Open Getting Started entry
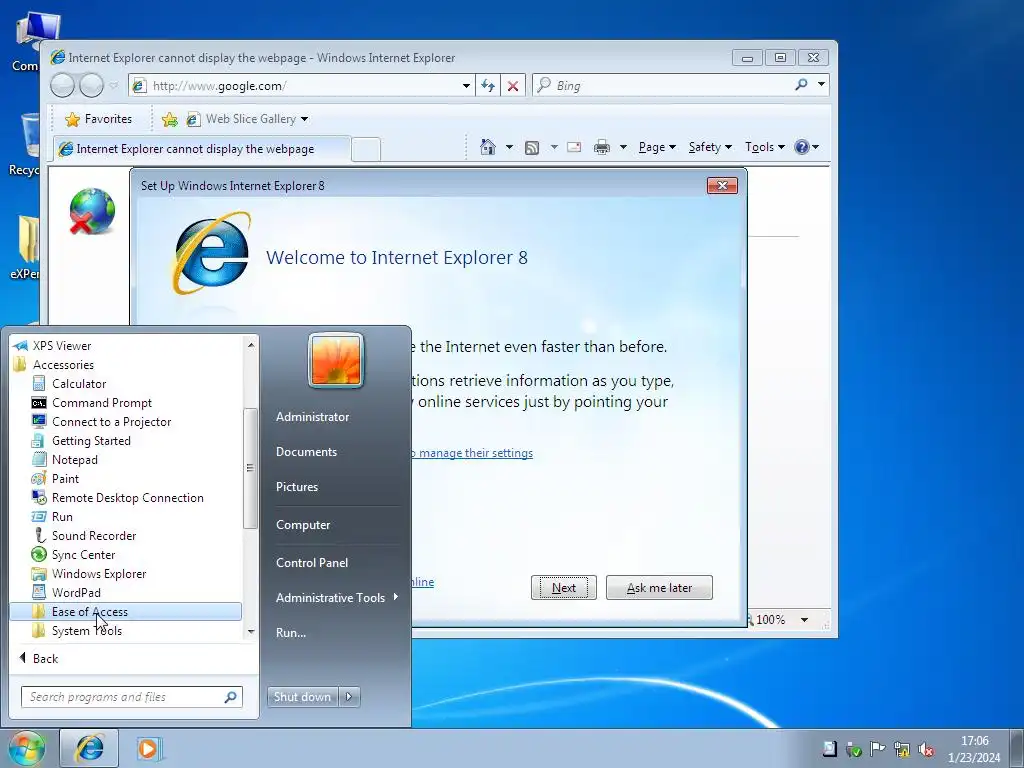Screen dimensions: 1024x768 tap(91, 441)
